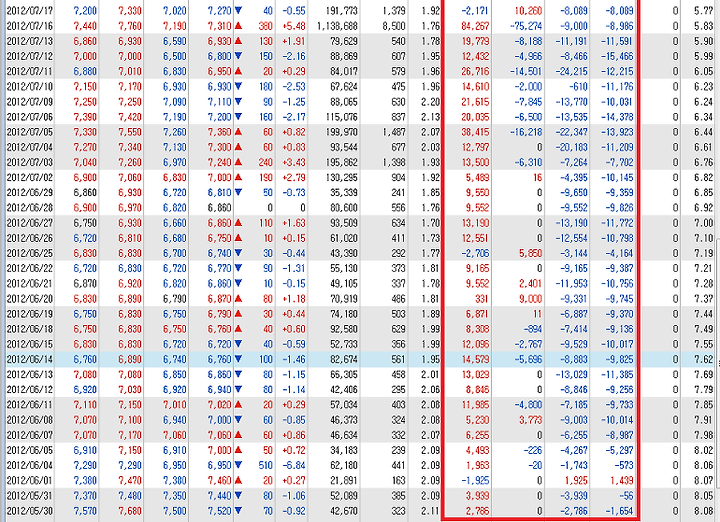Select the 2012/06/28 date cell
Screen dimensions: 720x522
point(30,208)
